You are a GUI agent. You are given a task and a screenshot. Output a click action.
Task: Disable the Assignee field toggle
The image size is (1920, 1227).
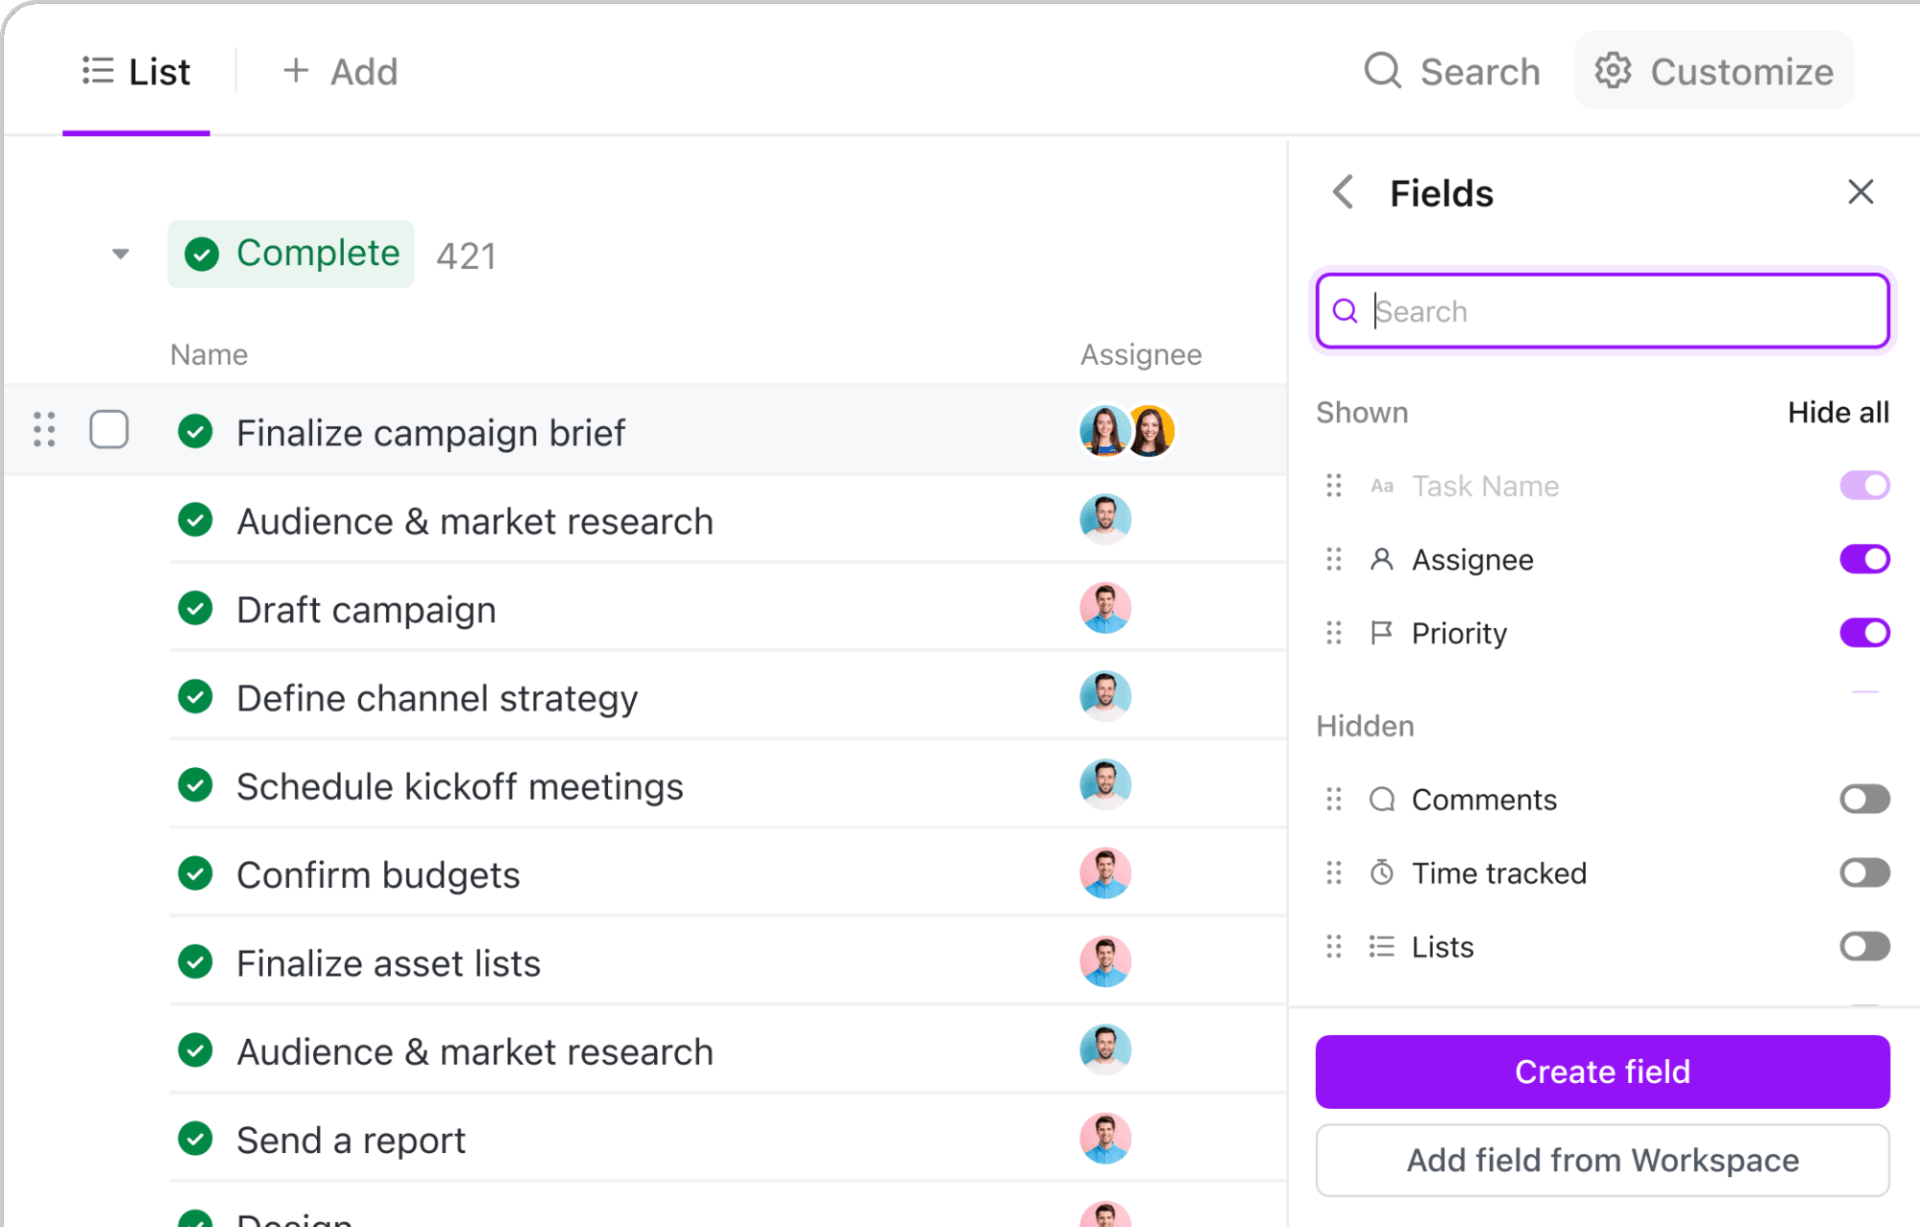click(1864, 559)
